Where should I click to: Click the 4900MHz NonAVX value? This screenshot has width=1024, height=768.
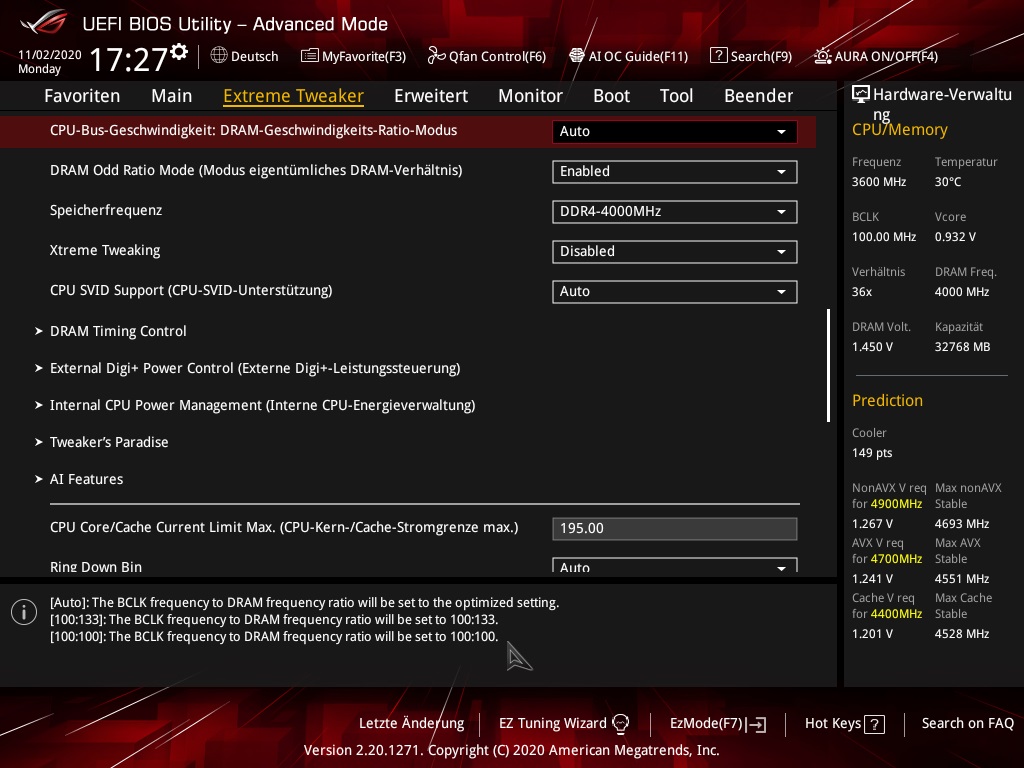click(x=896, y=504)
